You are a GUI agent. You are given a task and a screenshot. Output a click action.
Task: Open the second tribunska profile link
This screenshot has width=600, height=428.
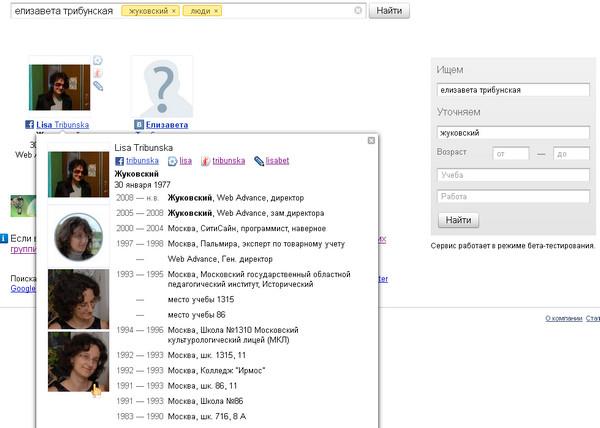coord(229,161)
